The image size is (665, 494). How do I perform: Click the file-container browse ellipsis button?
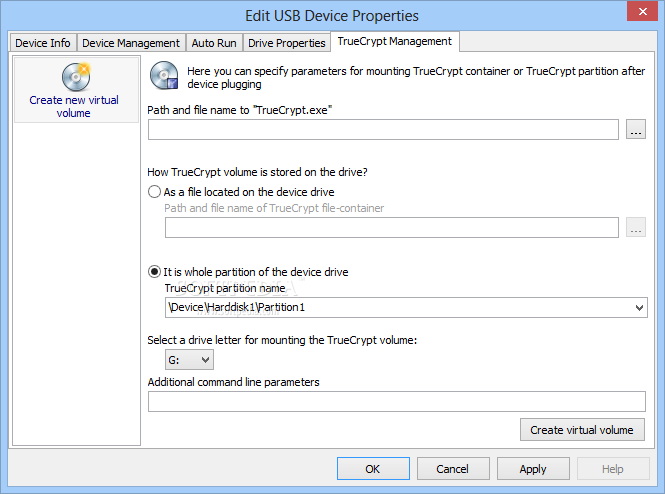636,228
